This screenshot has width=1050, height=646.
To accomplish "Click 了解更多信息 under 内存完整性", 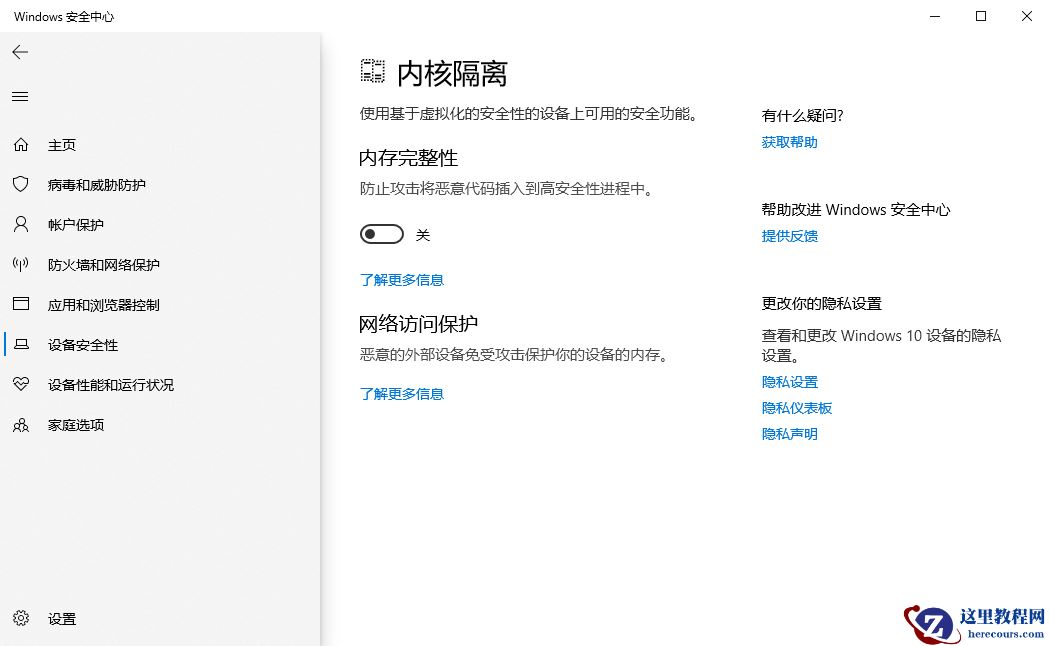I will click(402, 279).
